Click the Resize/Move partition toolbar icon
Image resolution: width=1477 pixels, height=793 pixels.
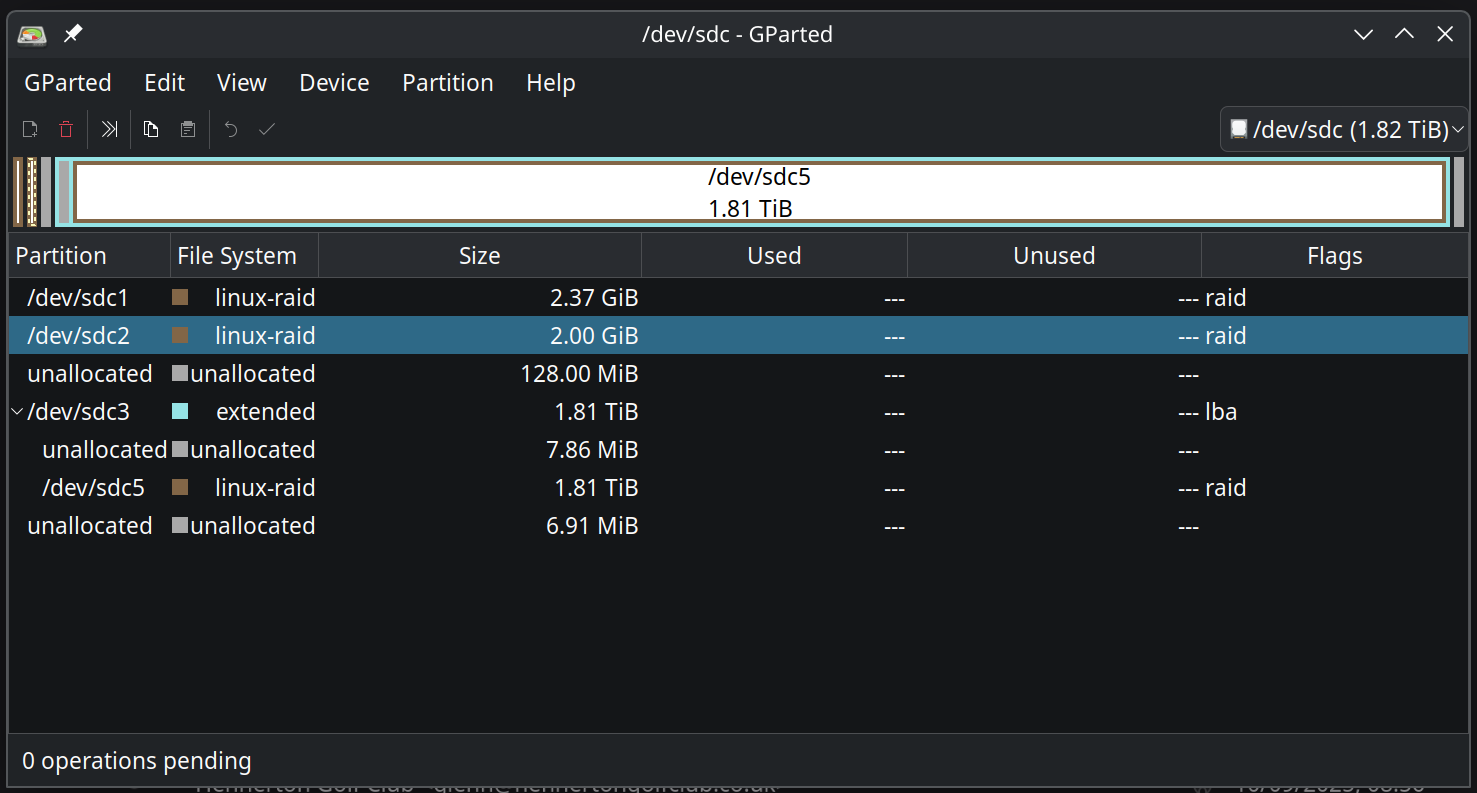110,129
